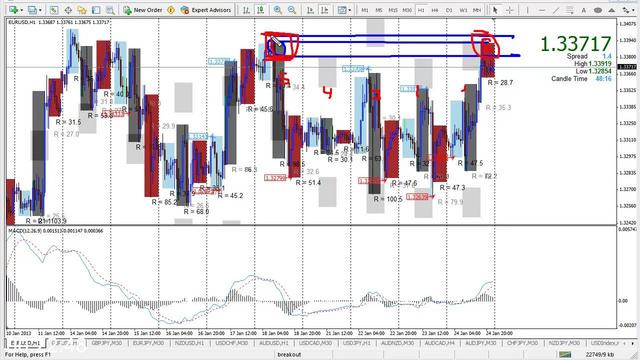The image size is (640, 360).
Task: Zoom in on the chart
Action: pos(278,10)
